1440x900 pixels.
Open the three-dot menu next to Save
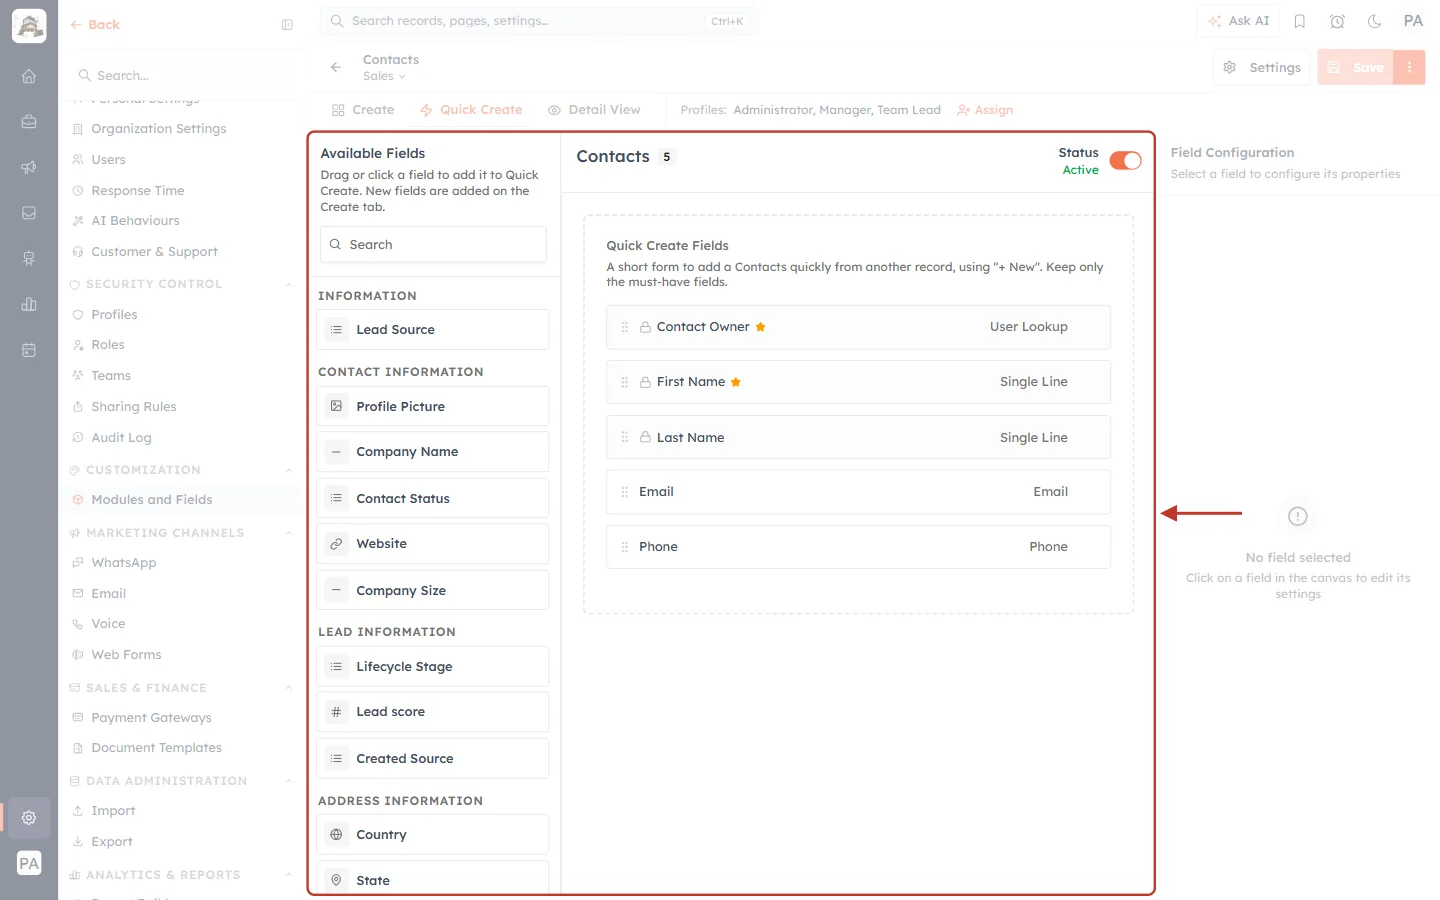pos(1409,67)
